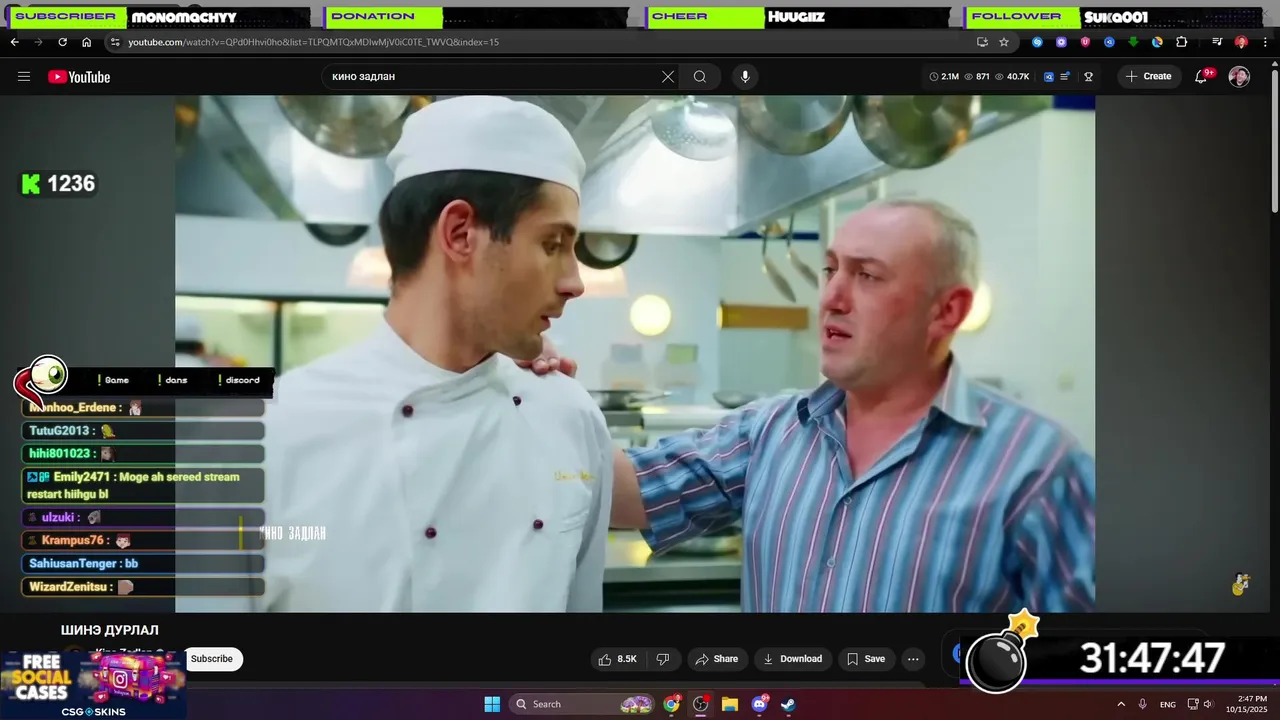Viewport: 1280px width, 720px height.
Task: Click the Create button
Action: point(1149,77)
